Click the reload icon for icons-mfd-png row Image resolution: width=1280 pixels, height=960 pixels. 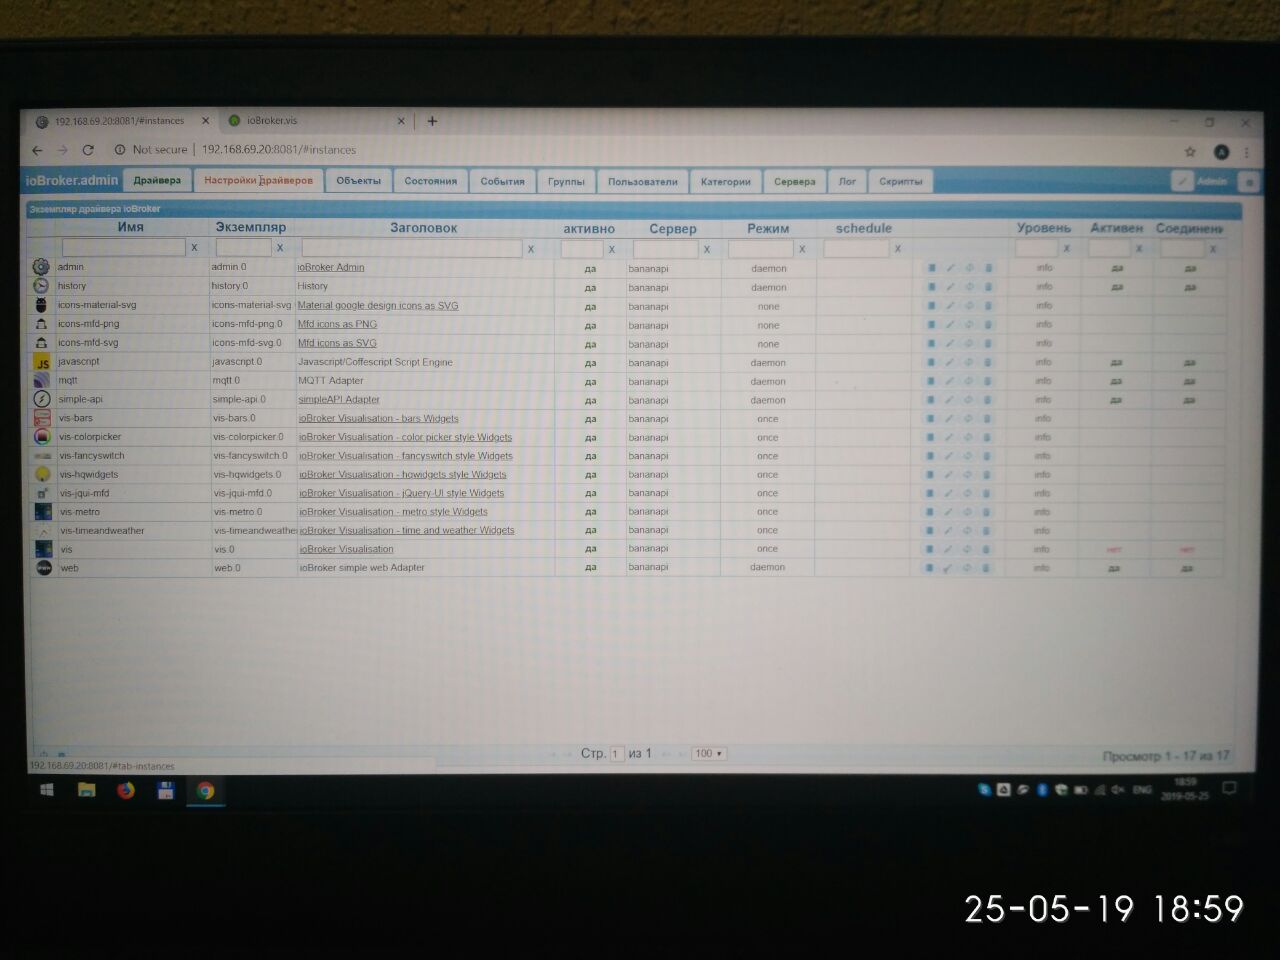969,325
